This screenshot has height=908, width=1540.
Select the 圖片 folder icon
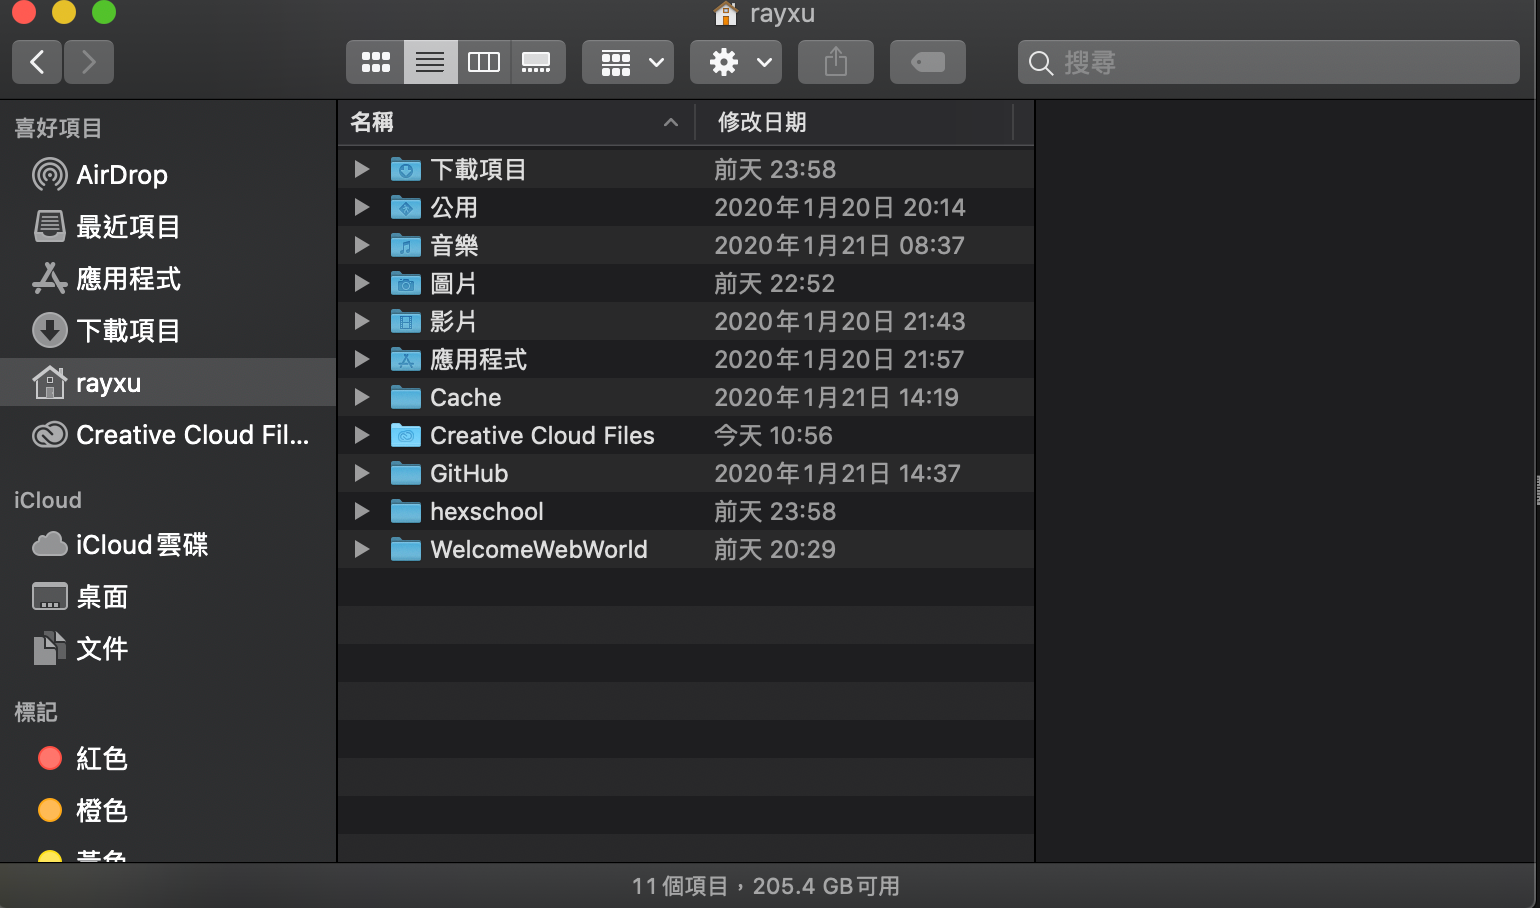tap(405, 283)
